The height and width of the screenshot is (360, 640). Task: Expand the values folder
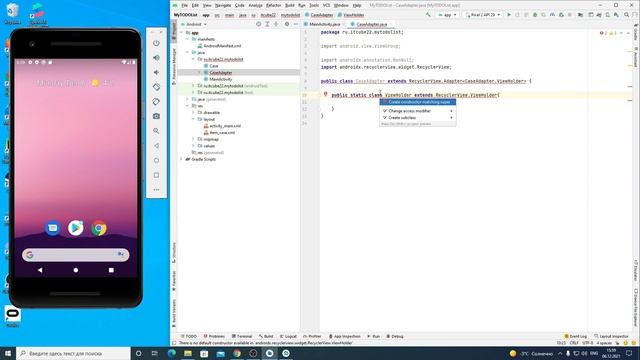(x=193, y=146)
